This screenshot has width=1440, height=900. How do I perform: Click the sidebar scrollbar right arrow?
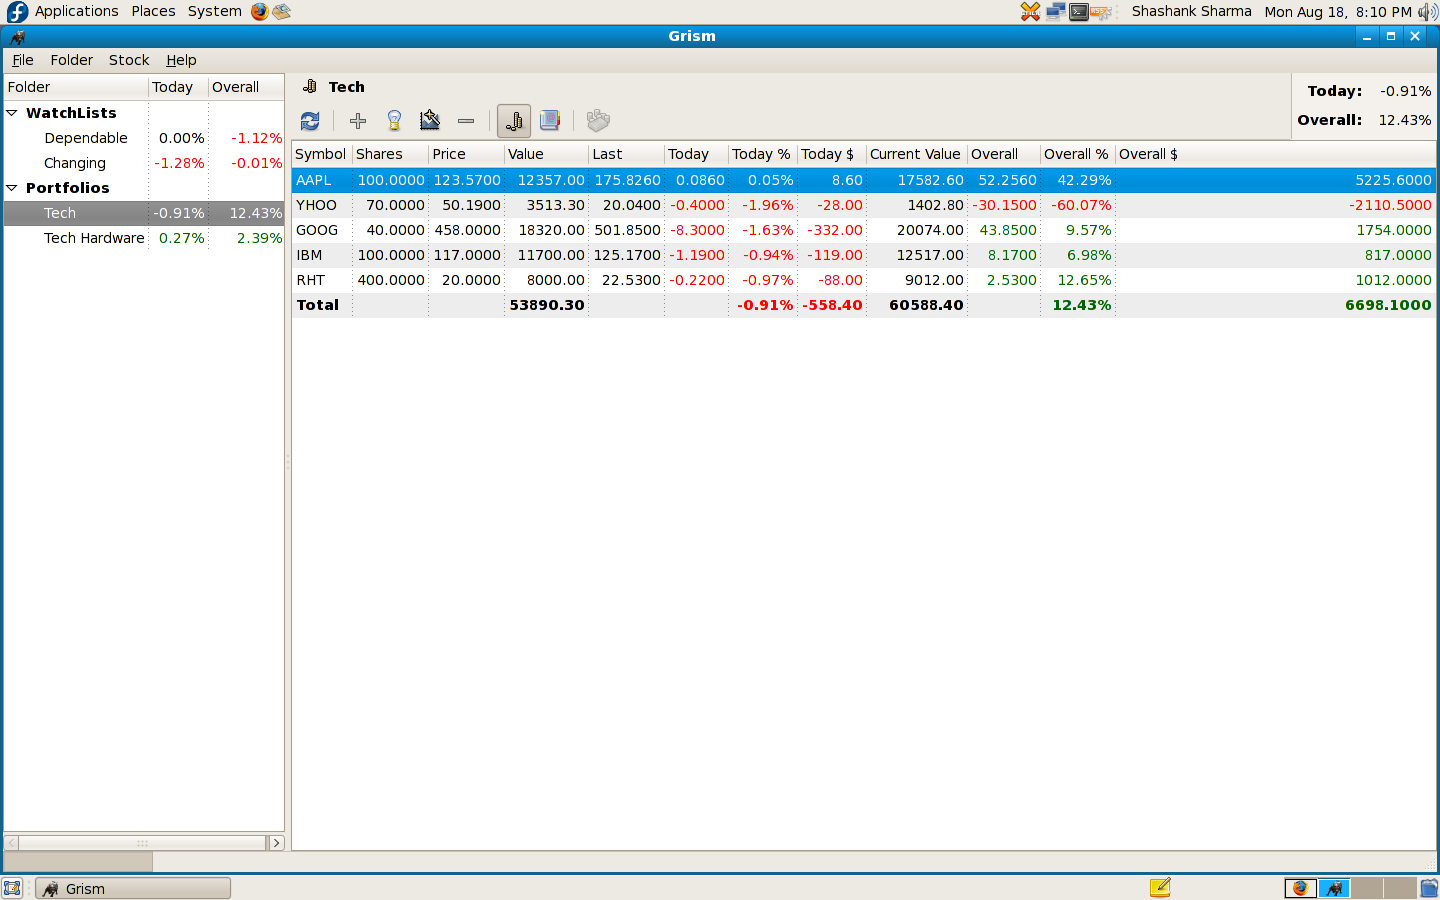[277, 843]
